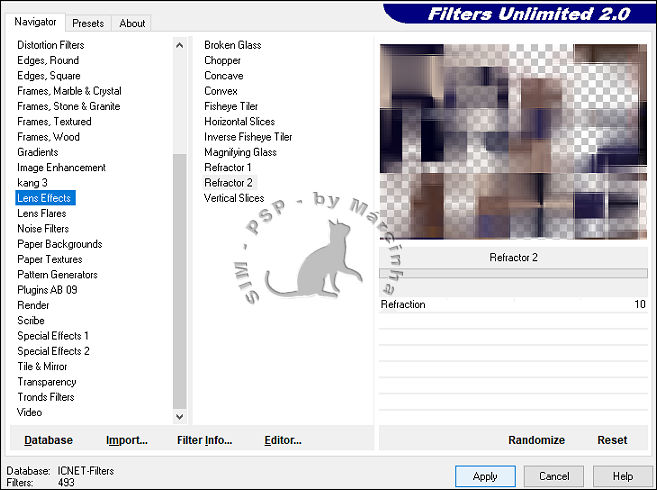The width and height of the screenshot is (657, 490).
Task: Select Special Effects 2 category
Action: click(53, 351)
